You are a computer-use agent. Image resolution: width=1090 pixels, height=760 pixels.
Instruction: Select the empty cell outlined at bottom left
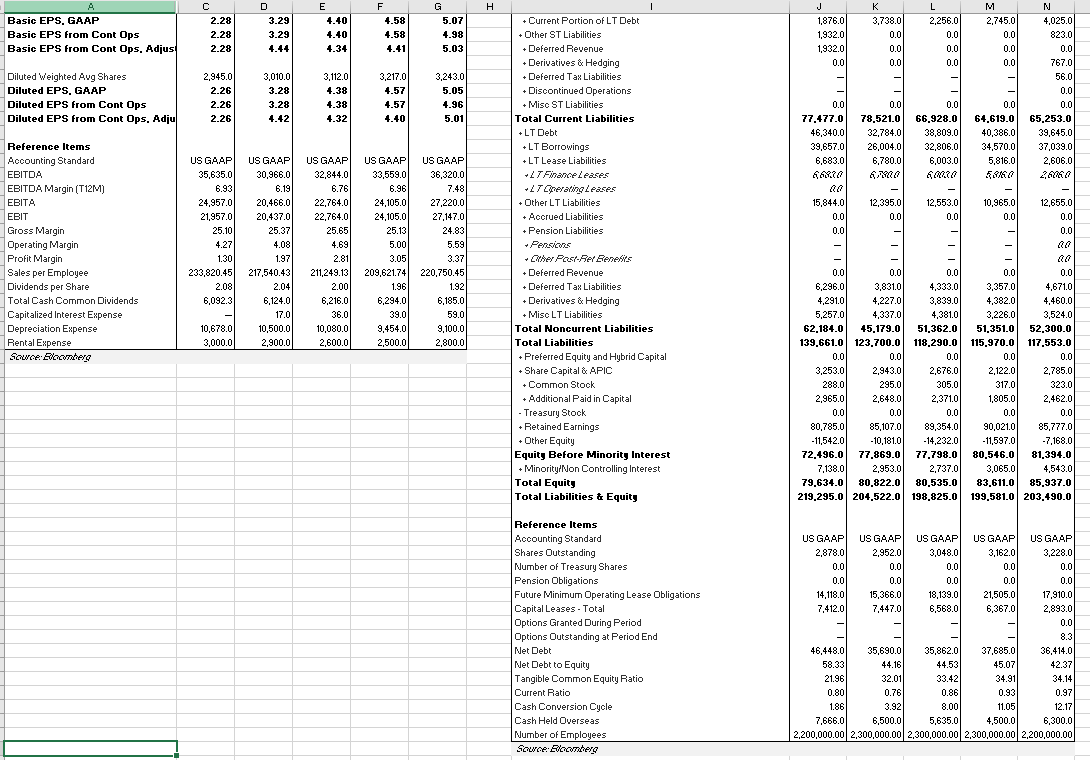[x=88, y=748]
